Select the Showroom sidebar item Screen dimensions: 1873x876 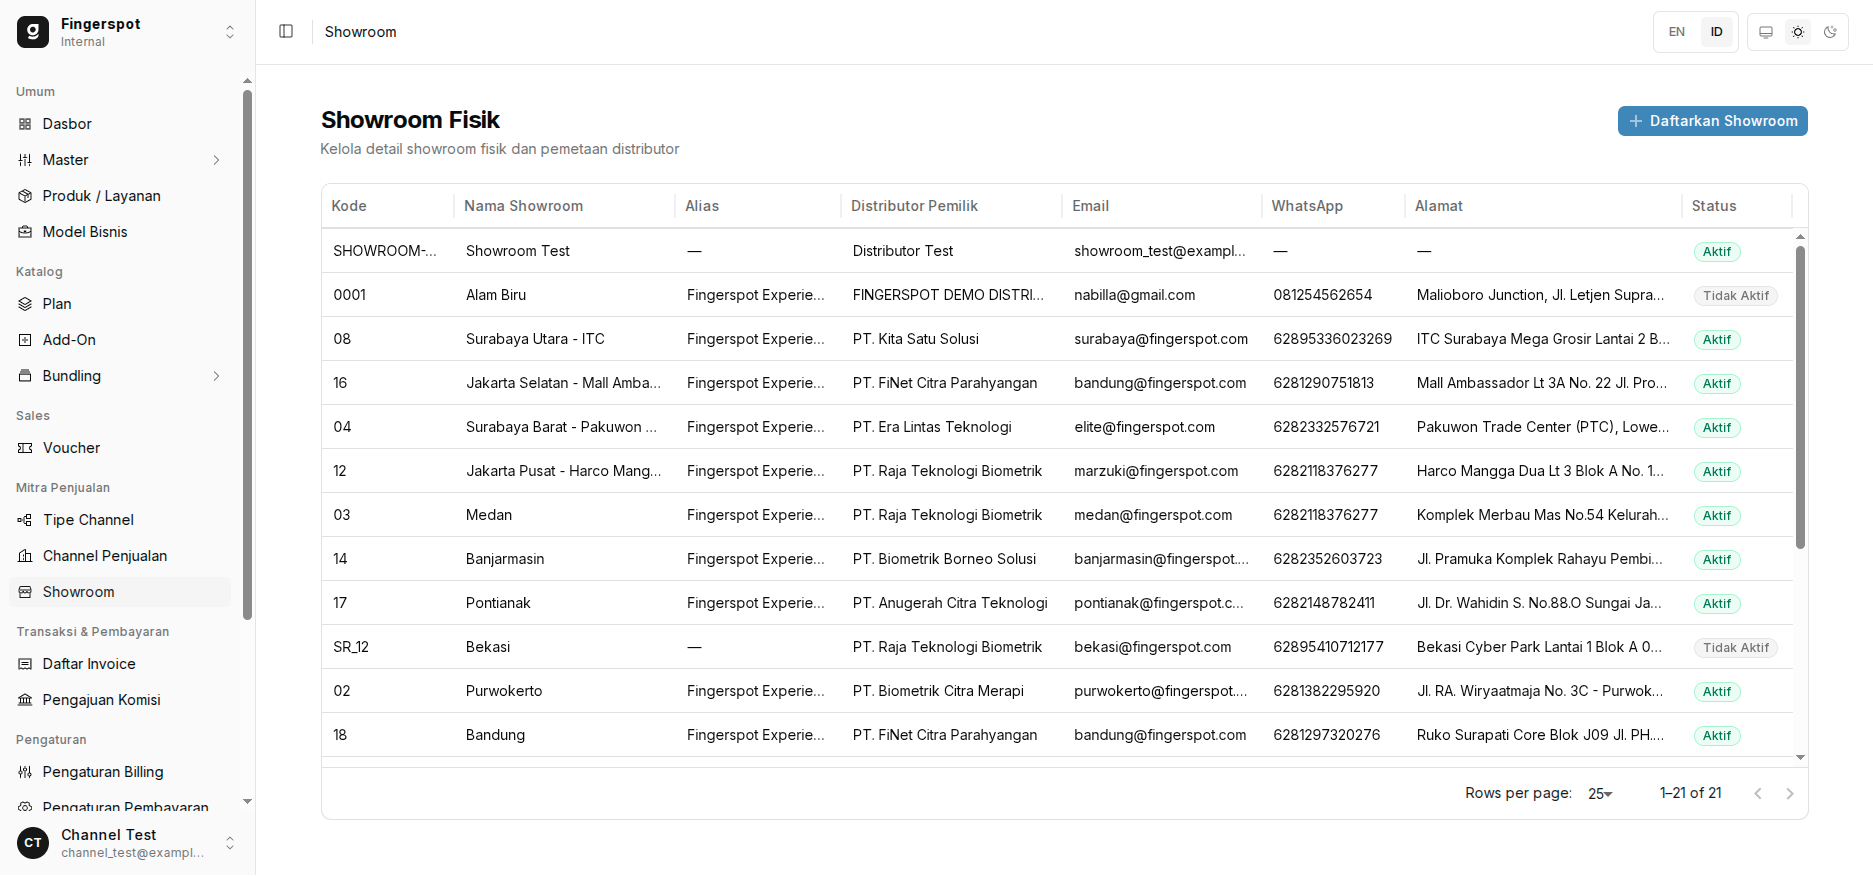[x=120, y=592]
